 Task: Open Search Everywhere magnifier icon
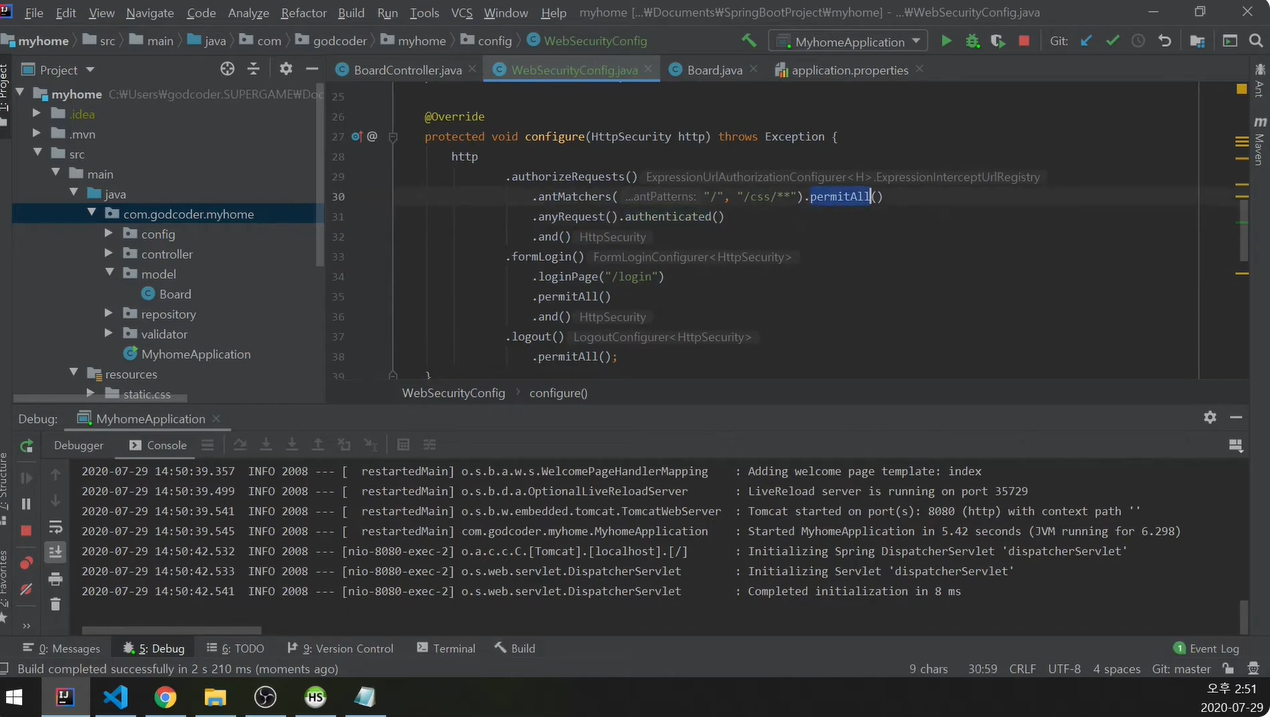pyautogui.click(x=1257, y=41)
